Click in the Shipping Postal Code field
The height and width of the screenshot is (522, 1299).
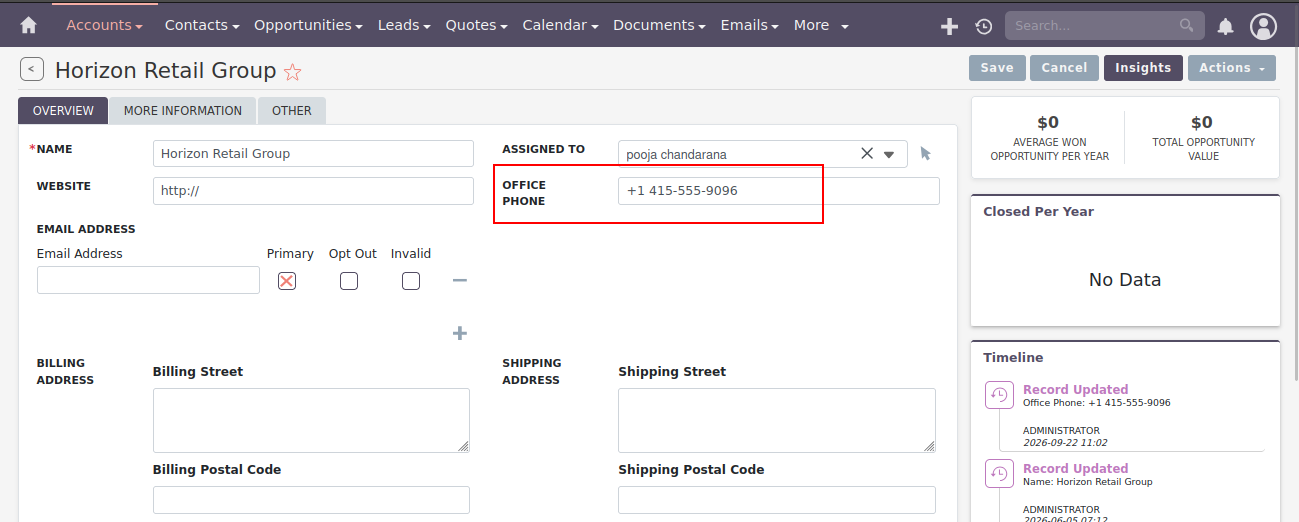777,500
